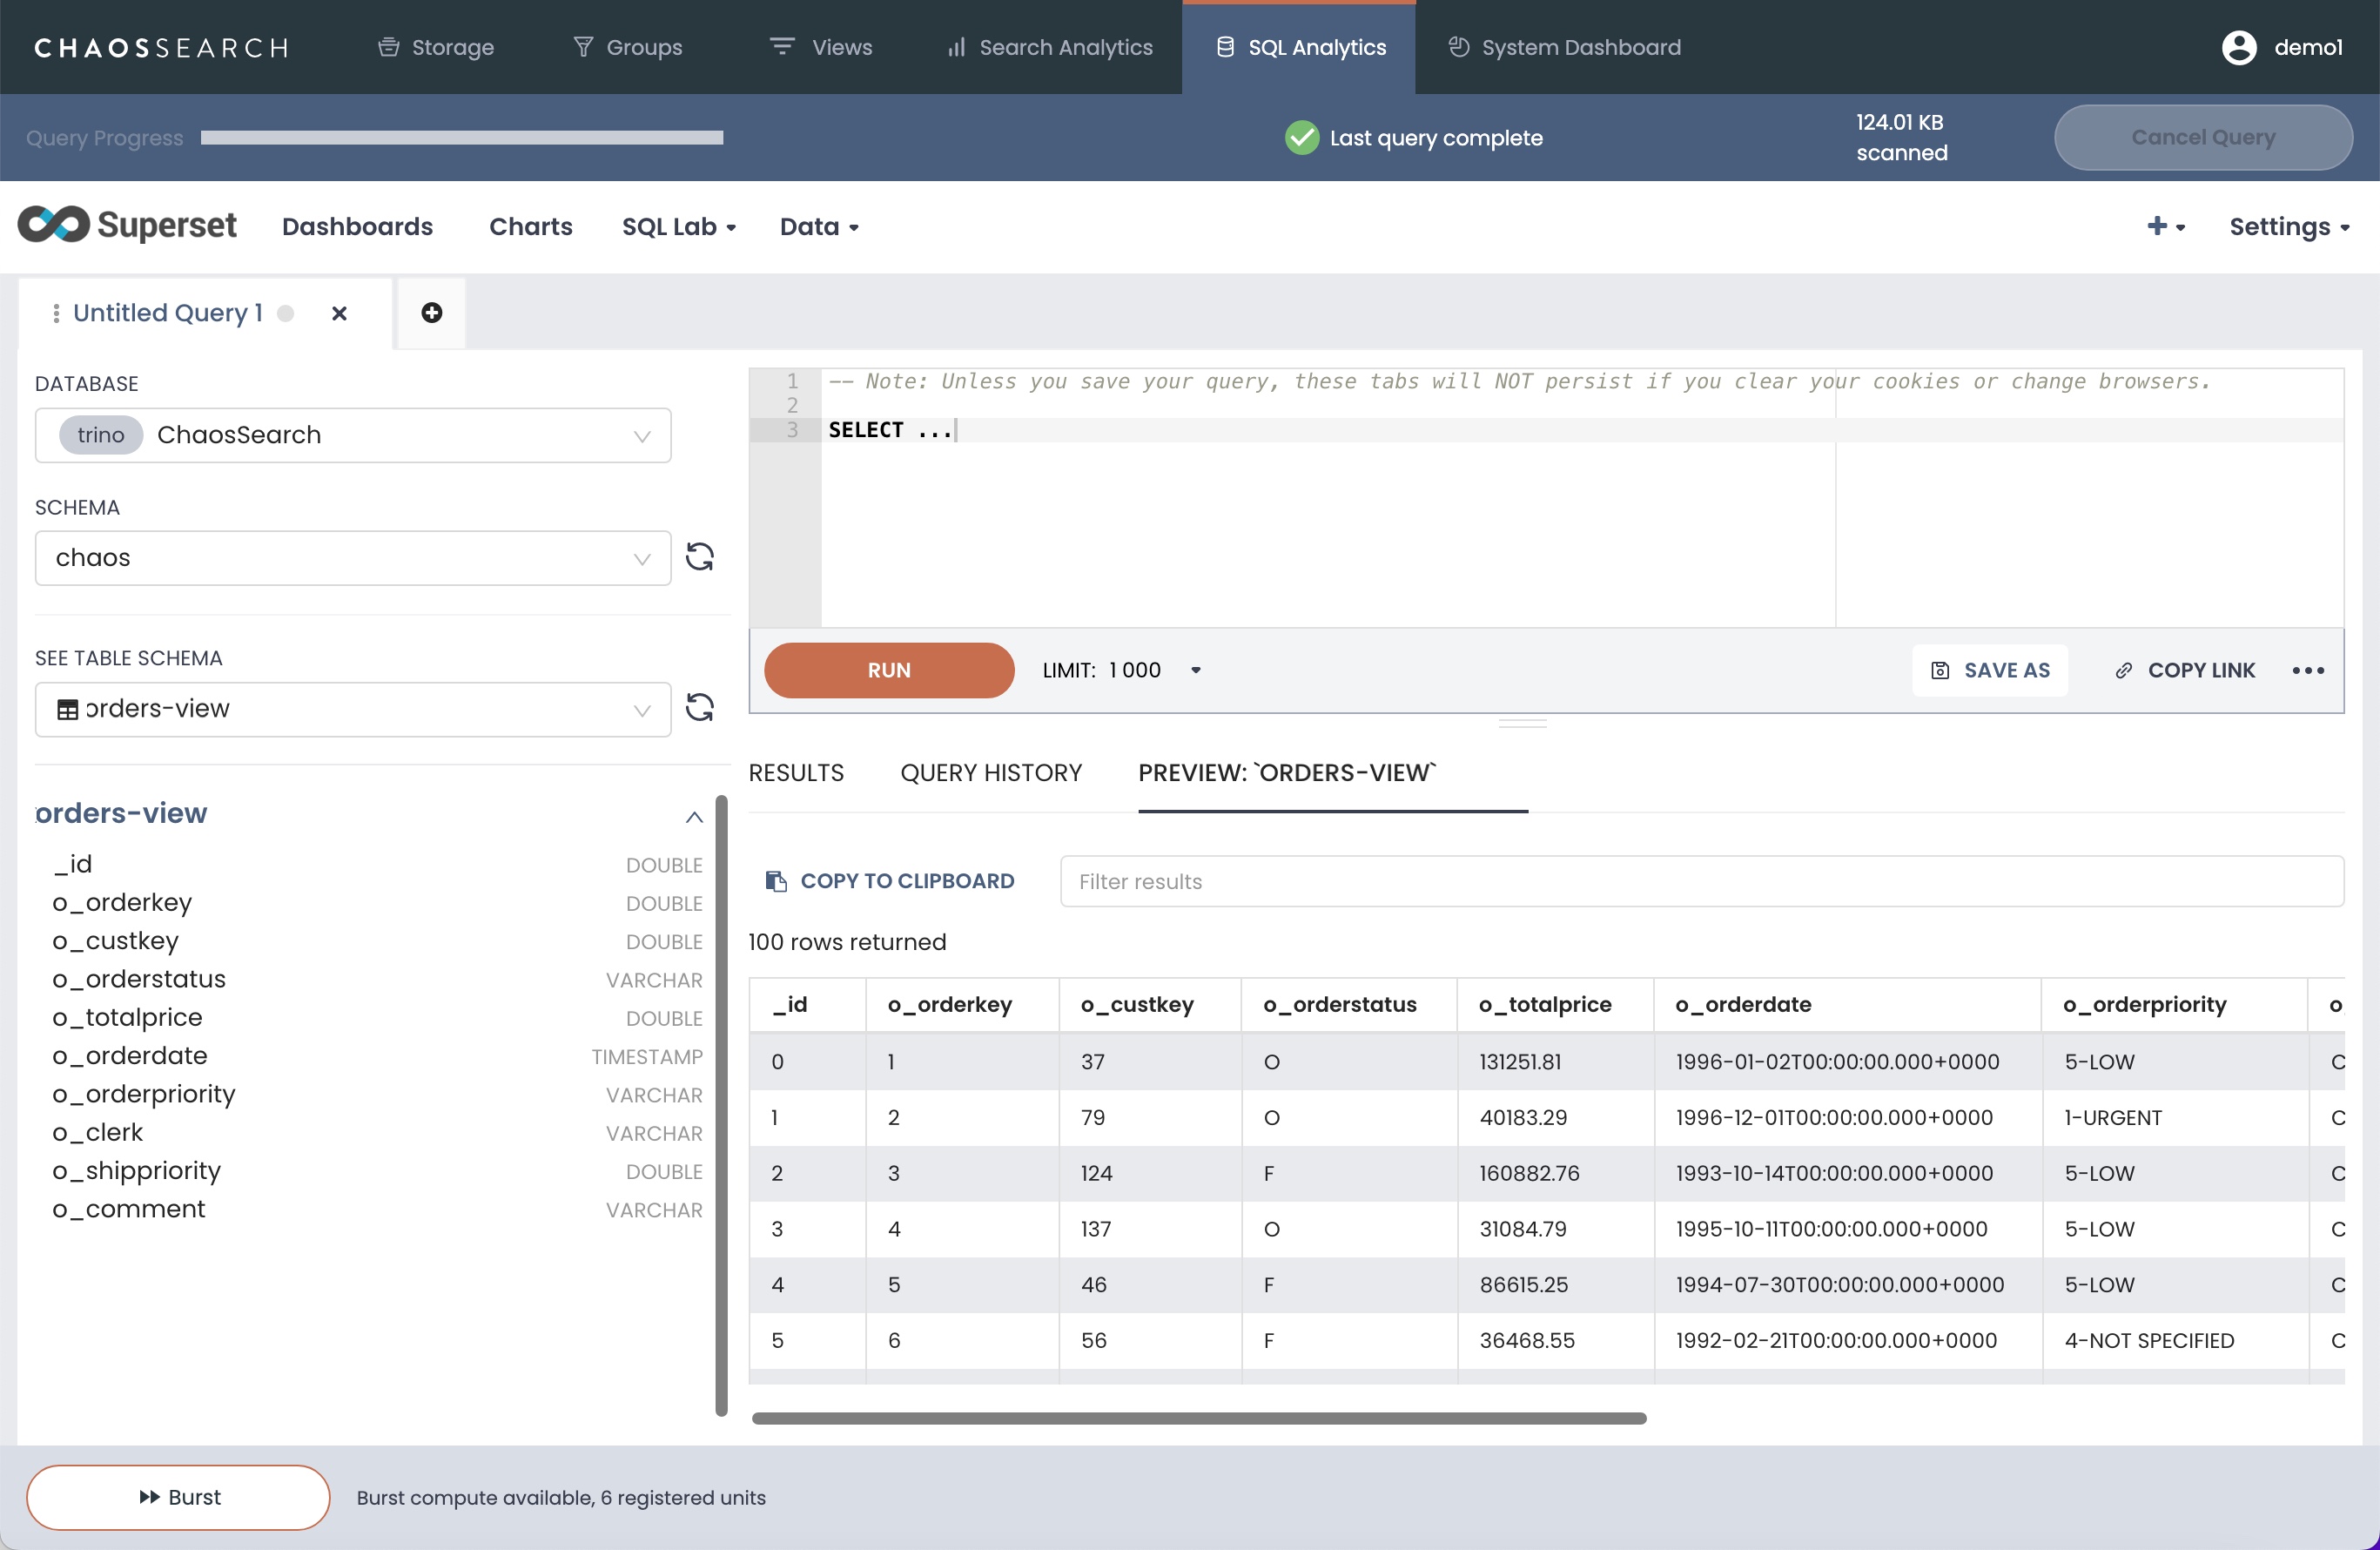Open the Search Analytics navigation tab
2380x1550 pixels.
coord(1049,47)
